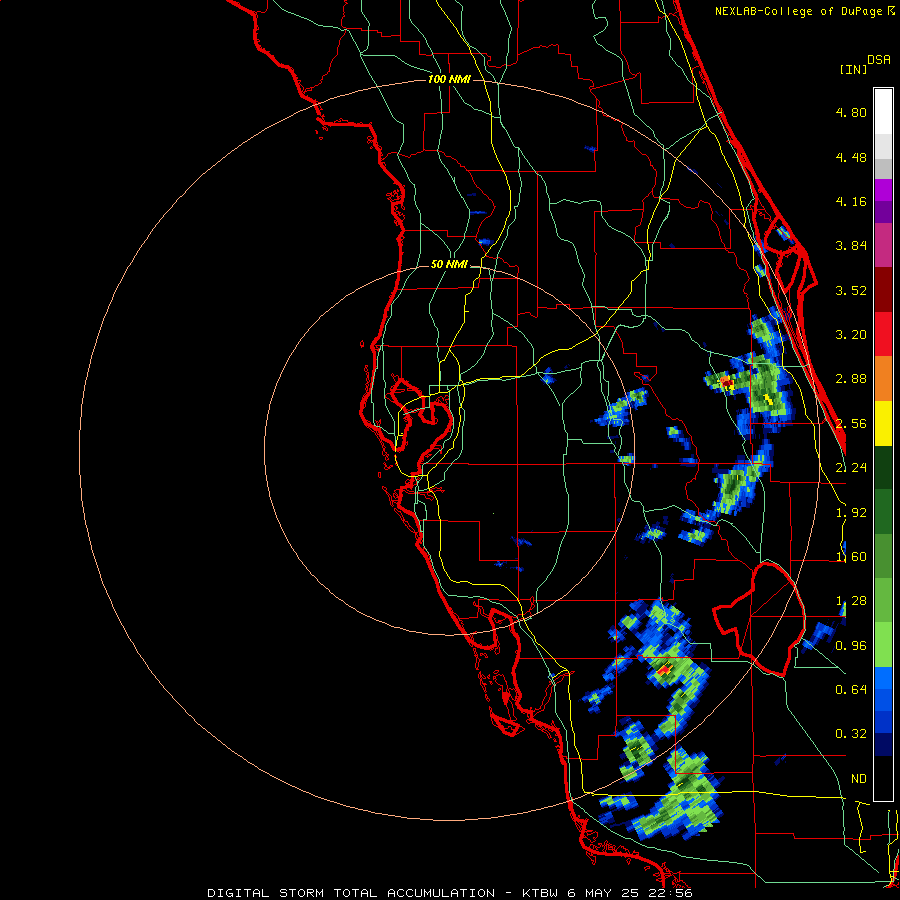Select the 4.48 legend value
Image resolution: width=900 pixels, height=900 pixels.
click(851, 157)
